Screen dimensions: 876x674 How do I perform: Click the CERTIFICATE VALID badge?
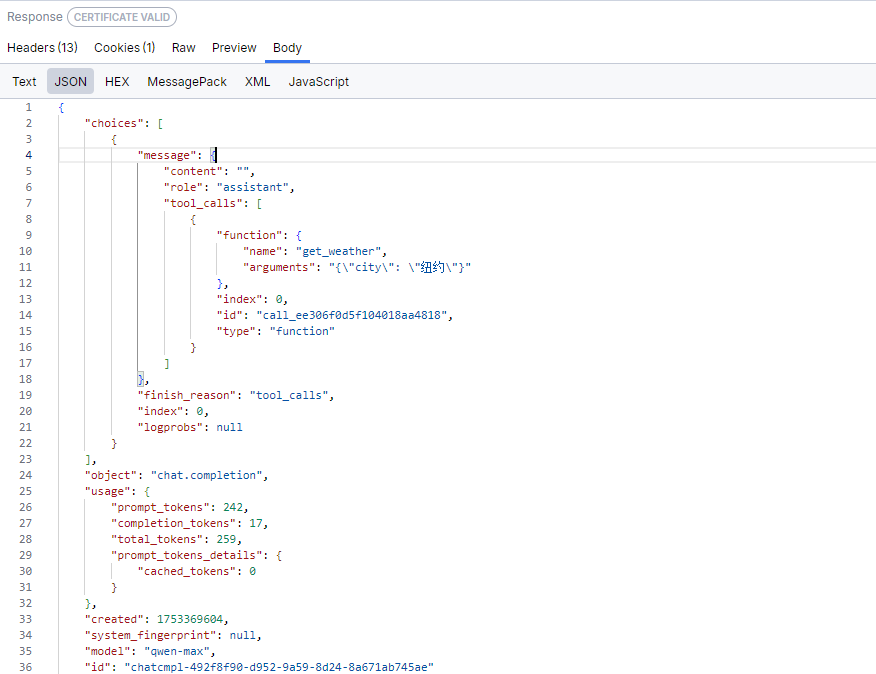[x=122, y=17]
